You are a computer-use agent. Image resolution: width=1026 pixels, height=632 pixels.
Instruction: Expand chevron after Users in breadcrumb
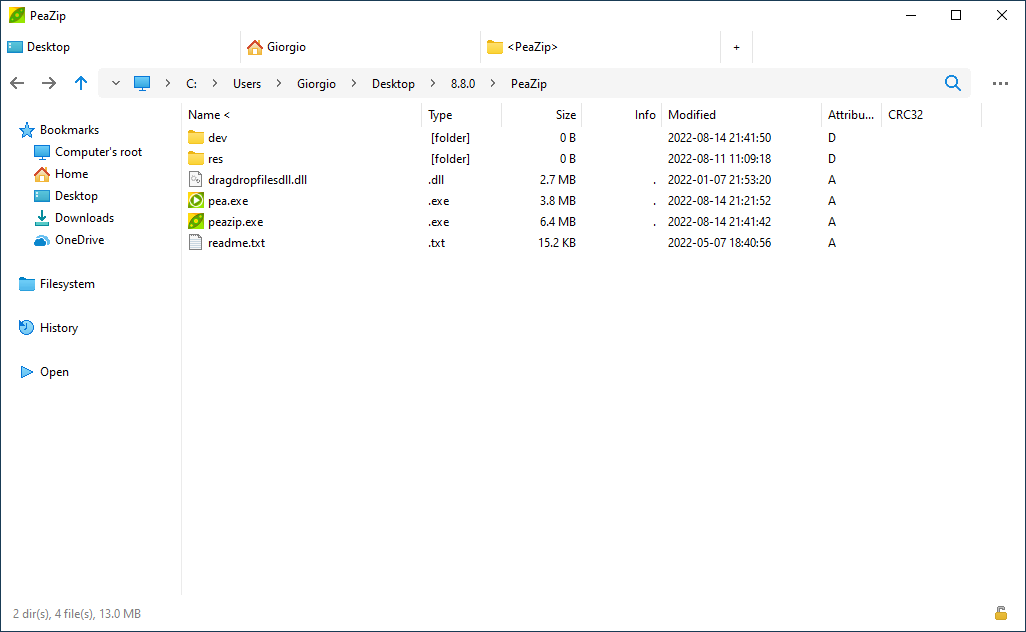[x=279, y=83]
